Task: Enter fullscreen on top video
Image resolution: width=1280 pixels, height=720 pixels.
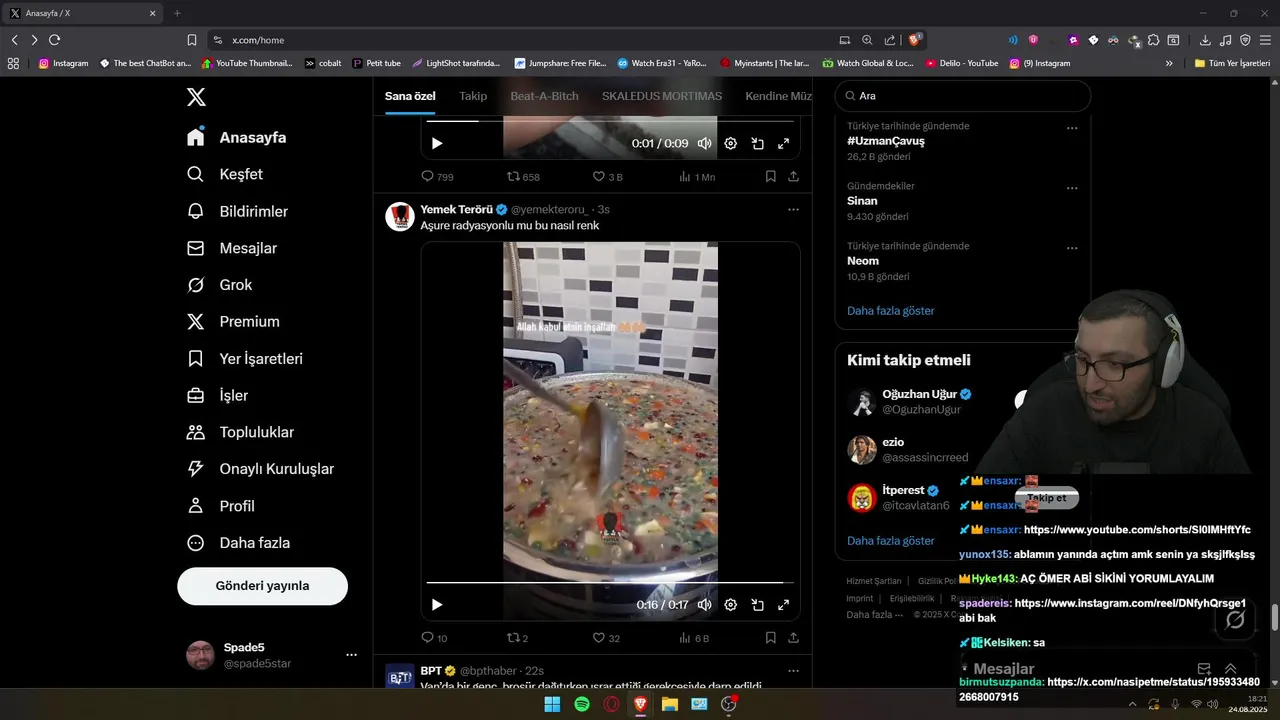Action: click(784, 144)
